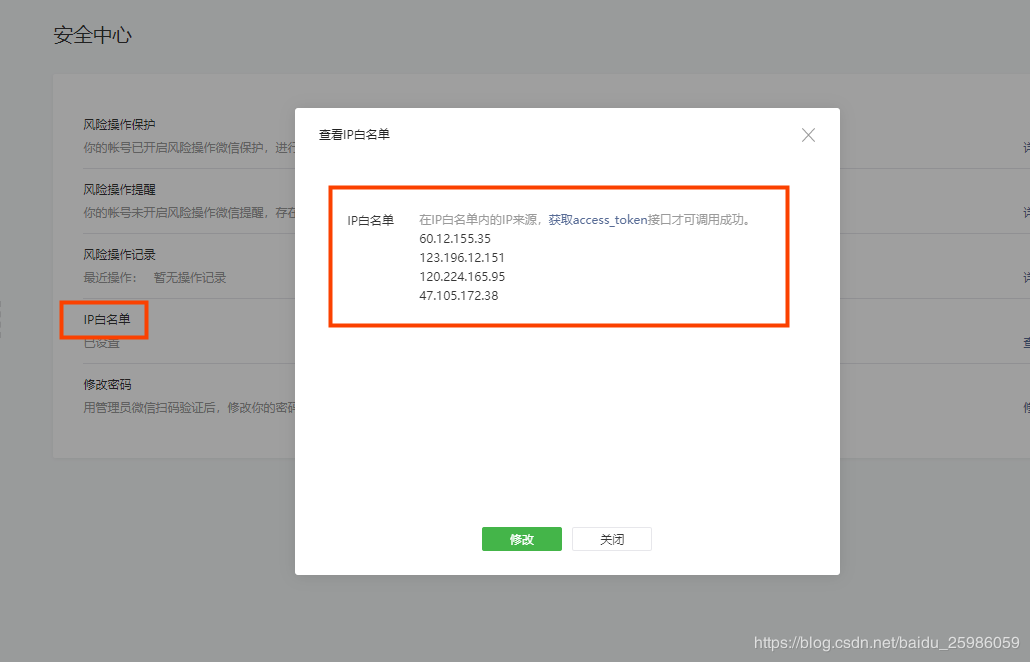Click the 关闭 button in the dialog

click(611, 539)
